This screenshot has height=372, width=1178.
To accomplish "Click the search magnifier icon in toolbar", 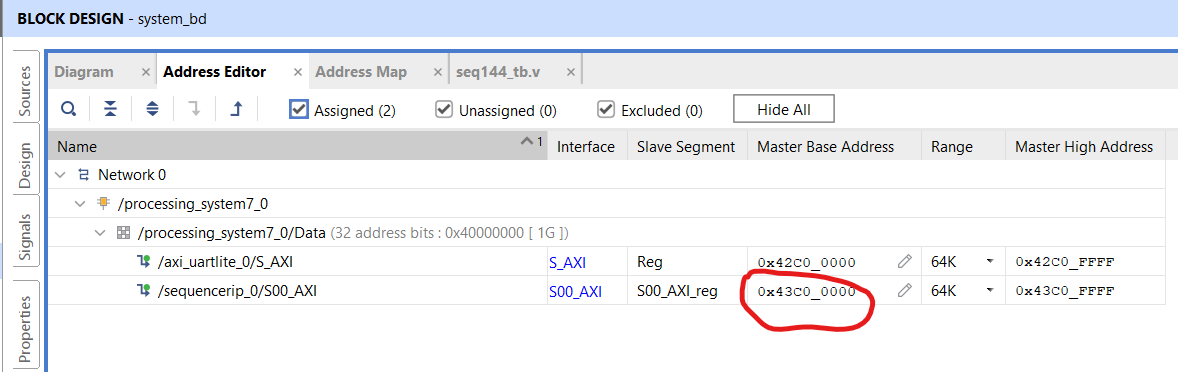I will [x=68, y=110].
